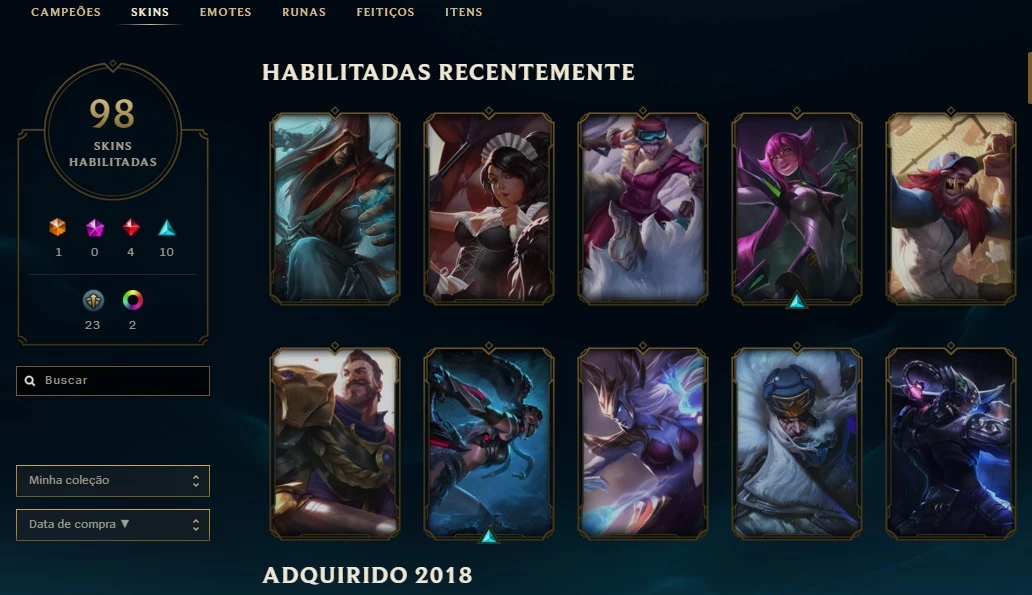Screen dimensions: 1032x595
Task: Click the winged crest icon above 23
Action: click(93, 300)
